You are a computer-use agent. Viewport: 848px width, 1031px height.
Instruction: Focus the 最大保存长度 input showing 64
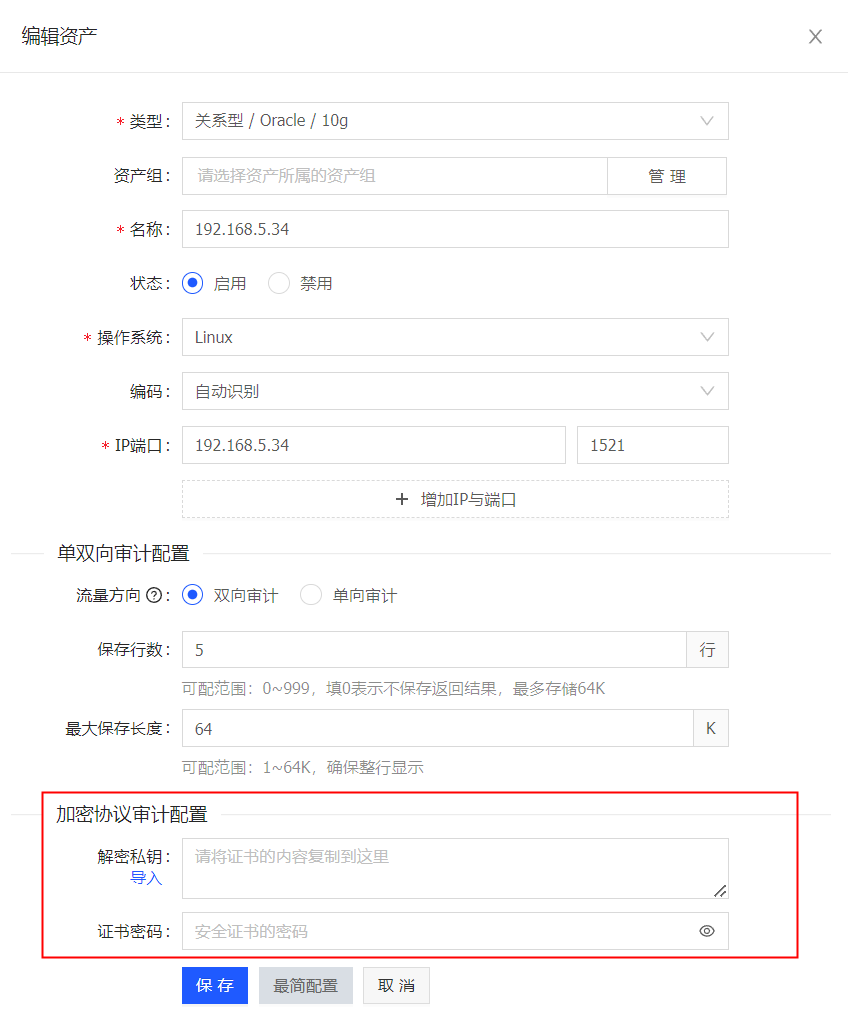438,728
